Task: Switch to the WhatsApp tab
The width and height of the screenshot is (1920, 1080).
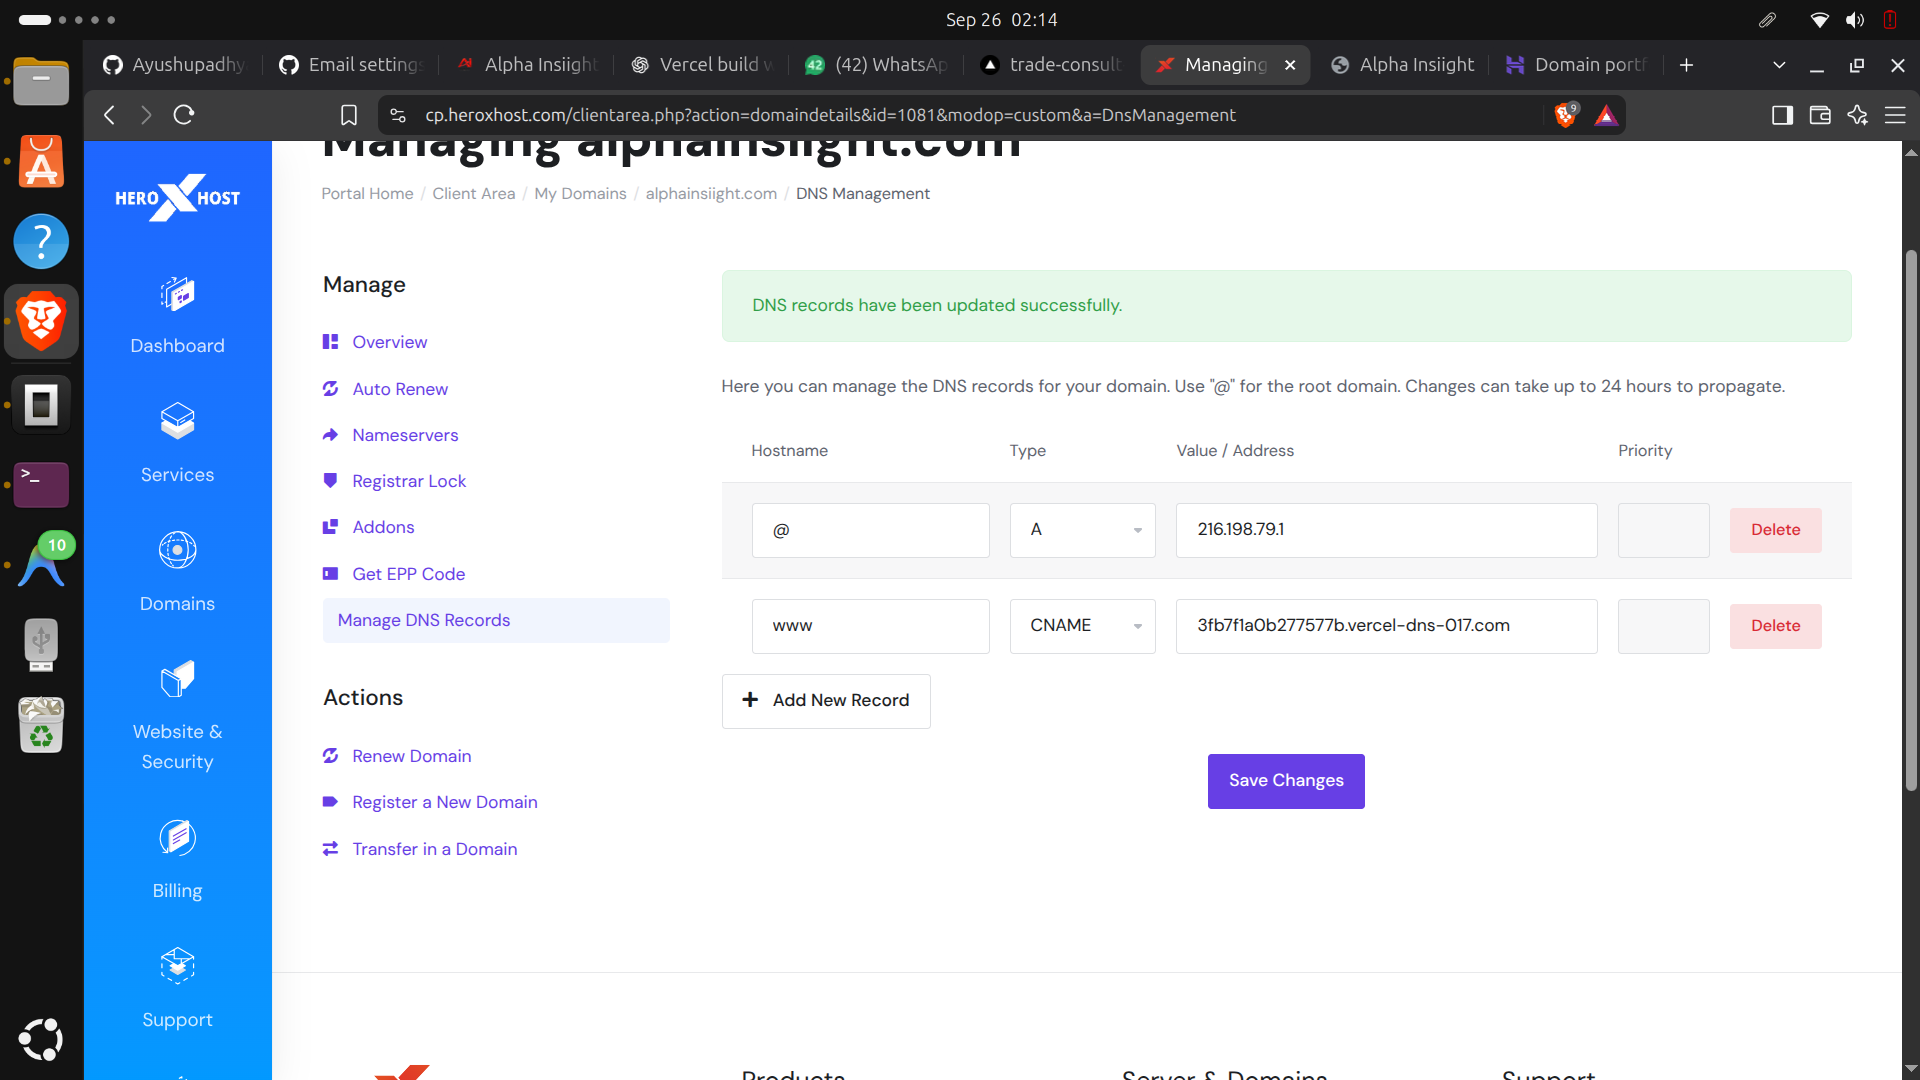Action: 878,65
